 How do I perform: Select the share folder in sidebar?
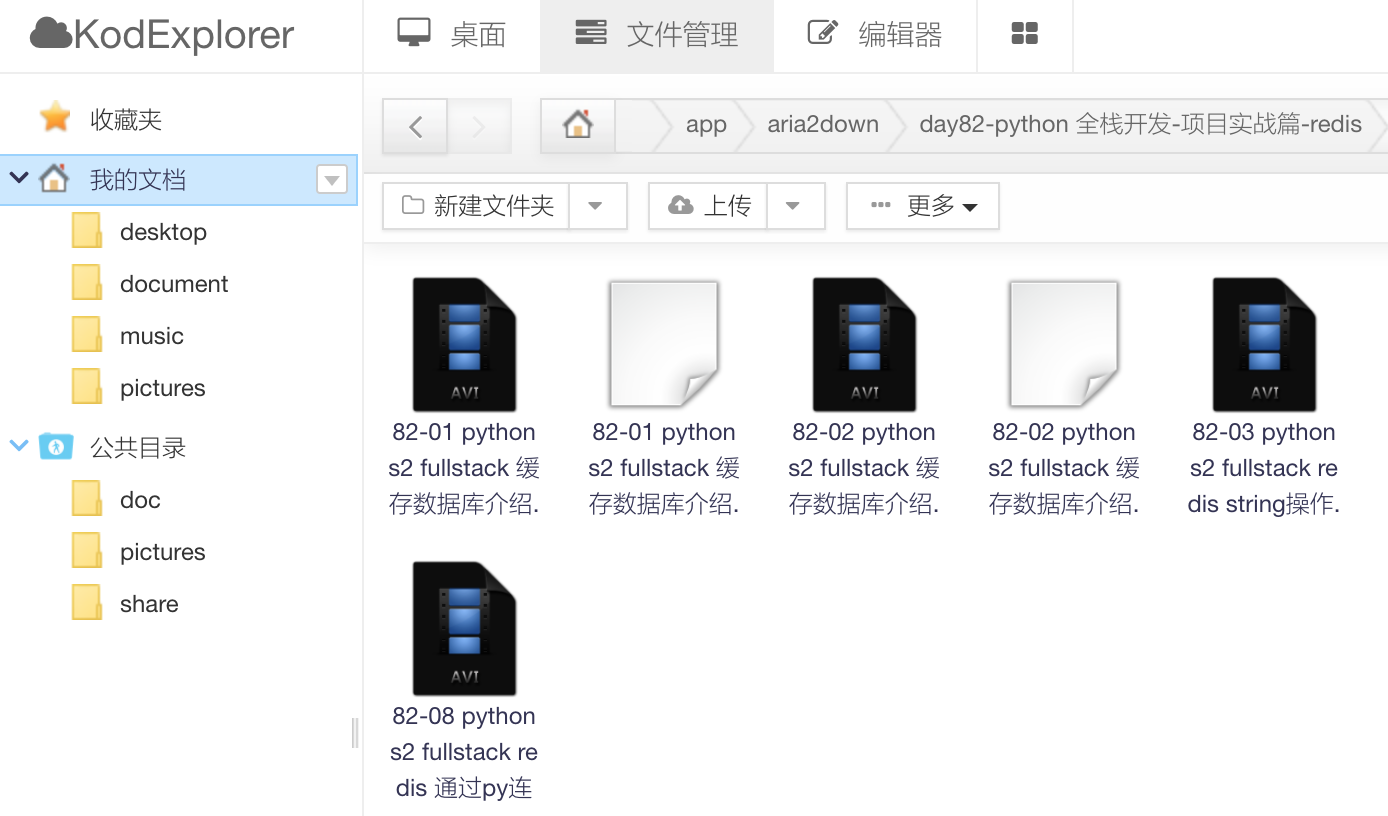pyautogui.click(x=148, y=604)
